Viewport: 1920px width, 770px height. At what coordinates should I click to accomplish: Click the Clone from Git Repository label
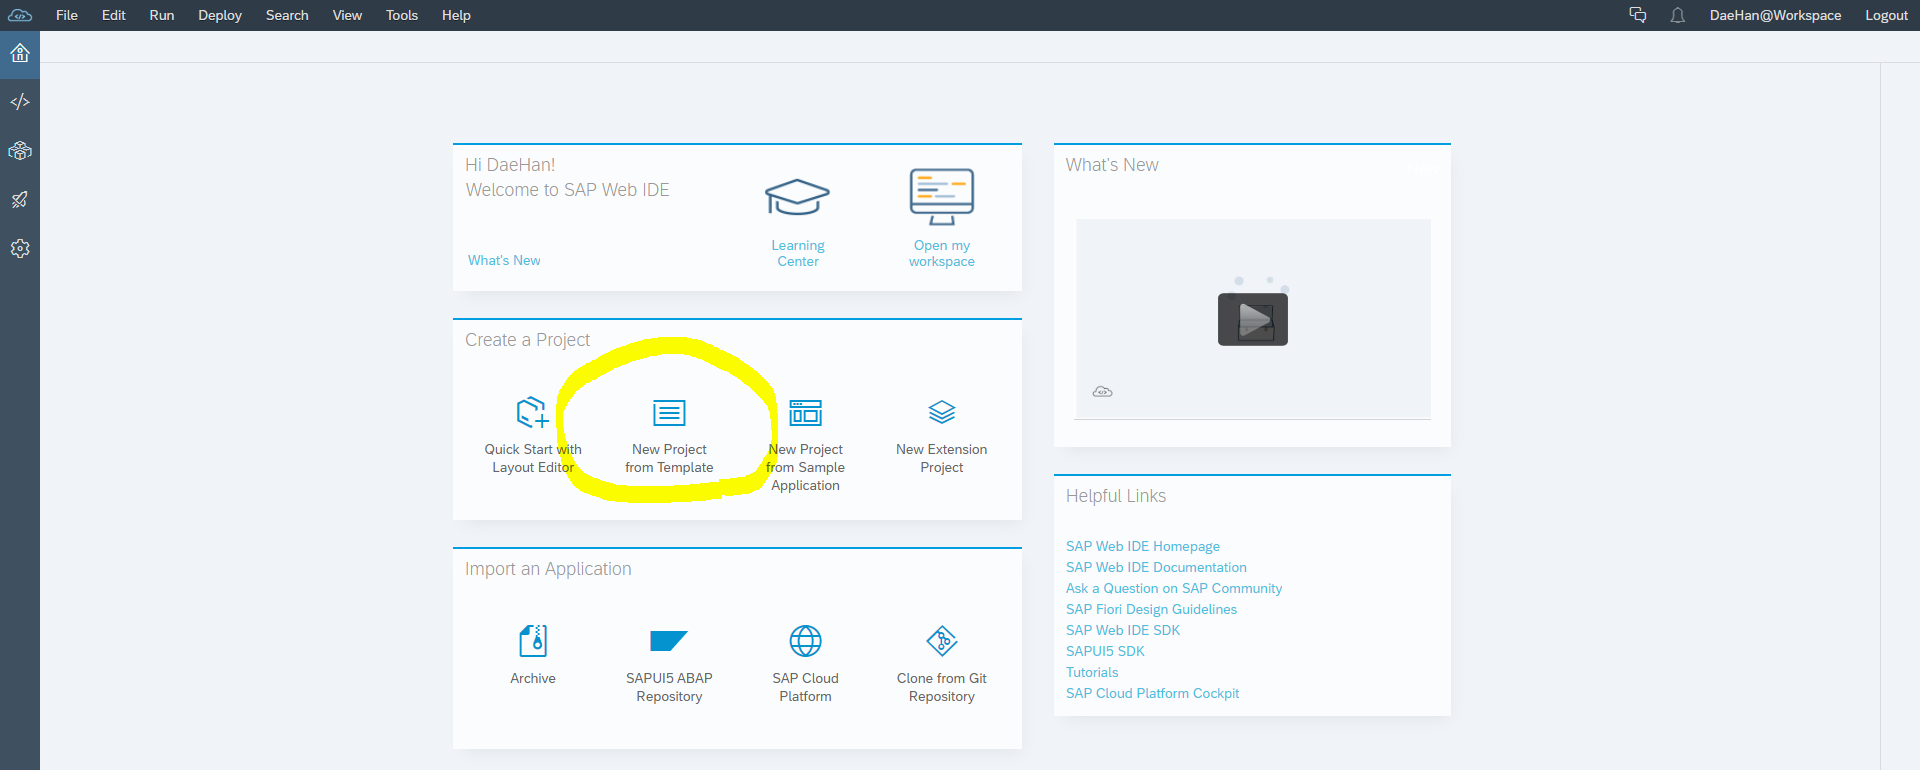942,687
